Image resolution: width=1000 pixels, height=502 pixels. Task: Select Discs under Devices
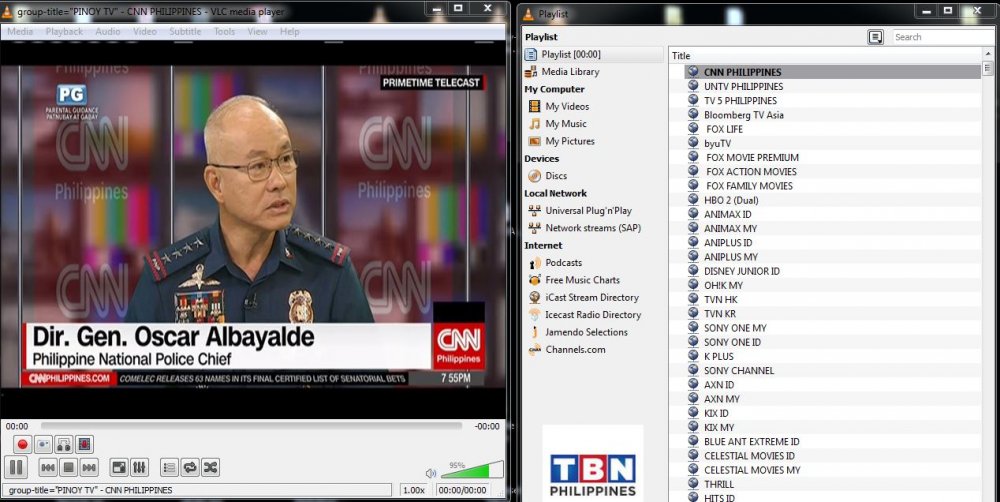pos(555,175)
